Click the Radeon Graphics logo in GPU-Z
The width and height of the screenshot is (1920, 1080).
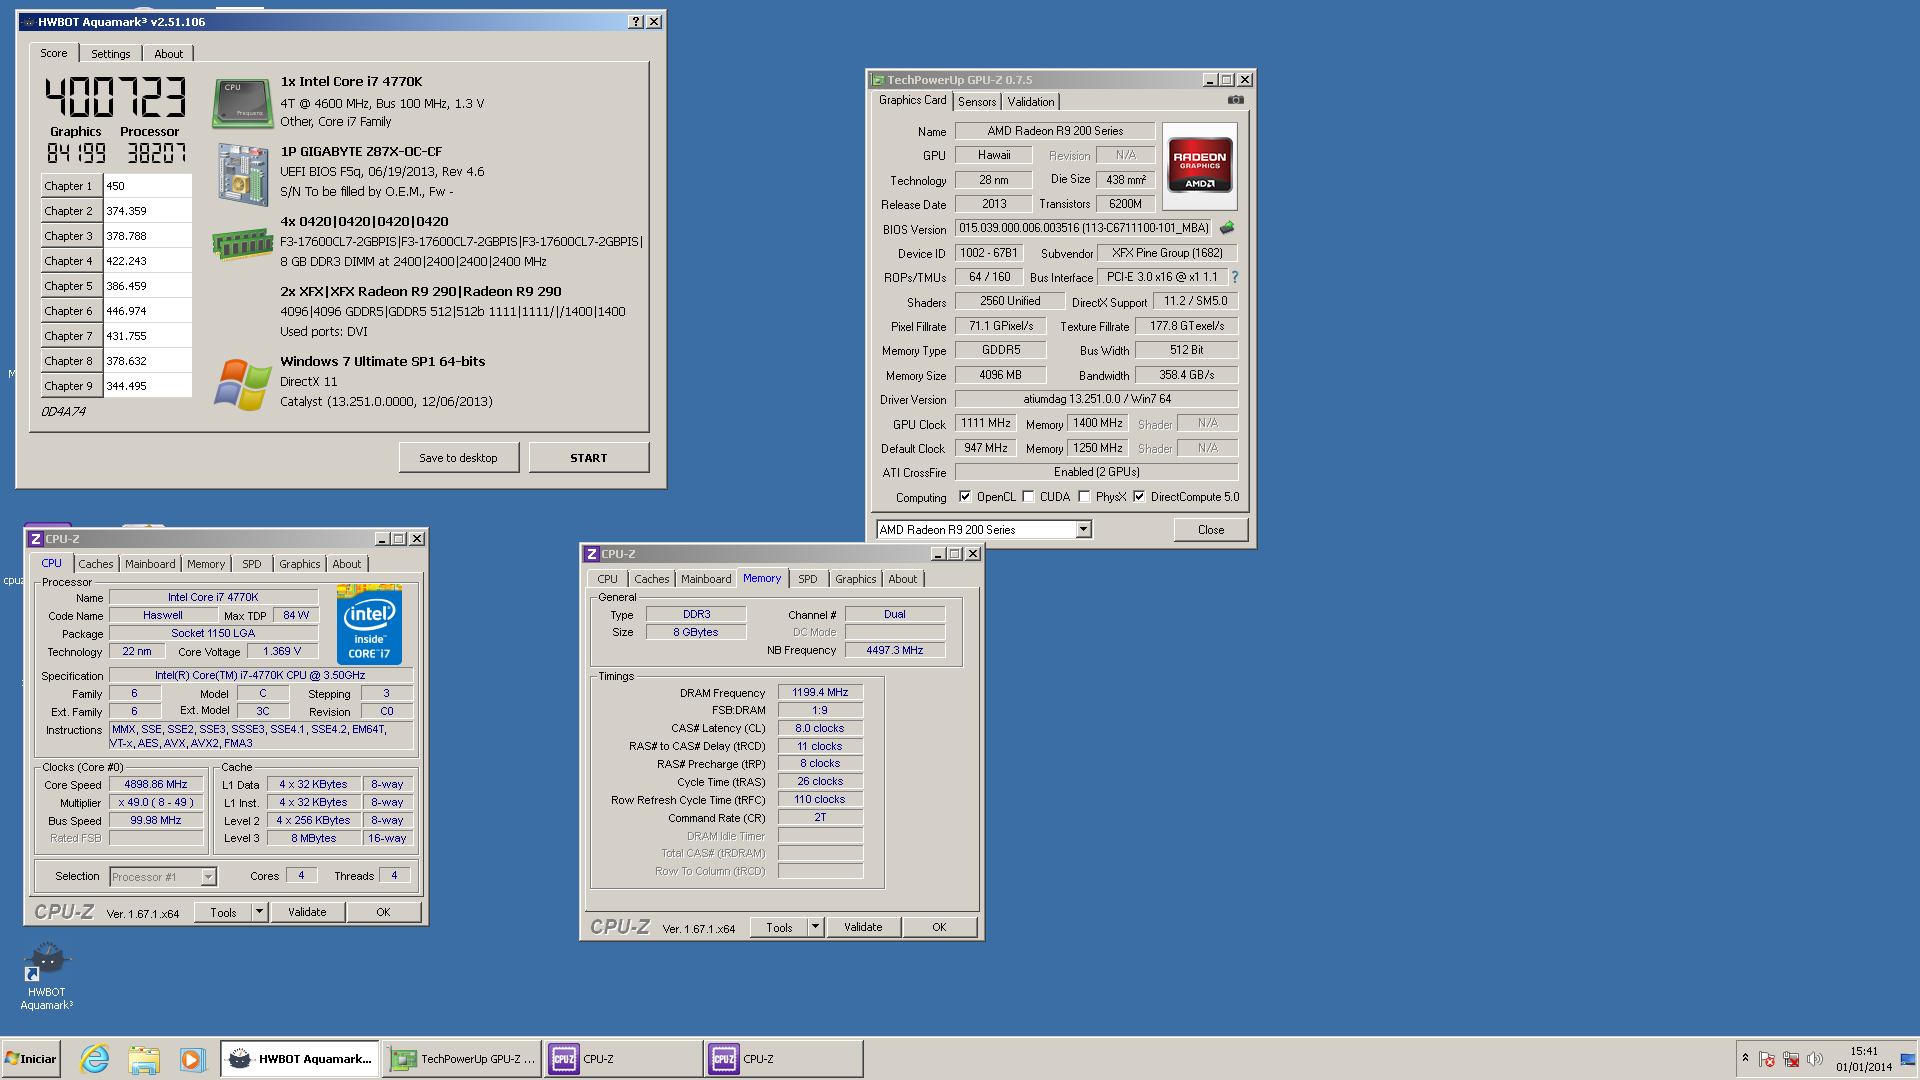point(1200,165)
